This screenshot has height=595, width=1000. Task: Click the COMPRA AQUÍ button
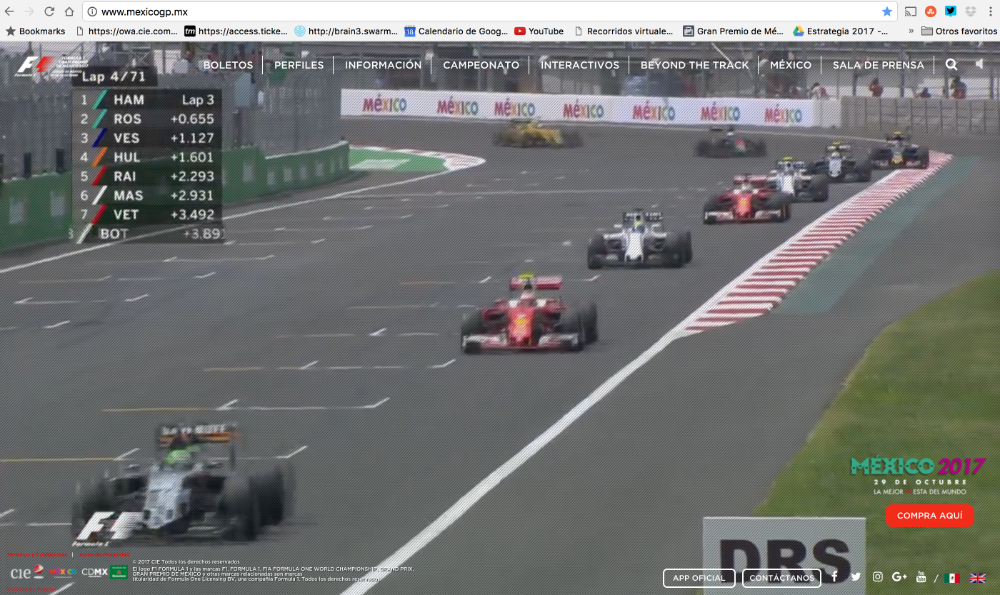pyautogui.click(x=929, y=516)
